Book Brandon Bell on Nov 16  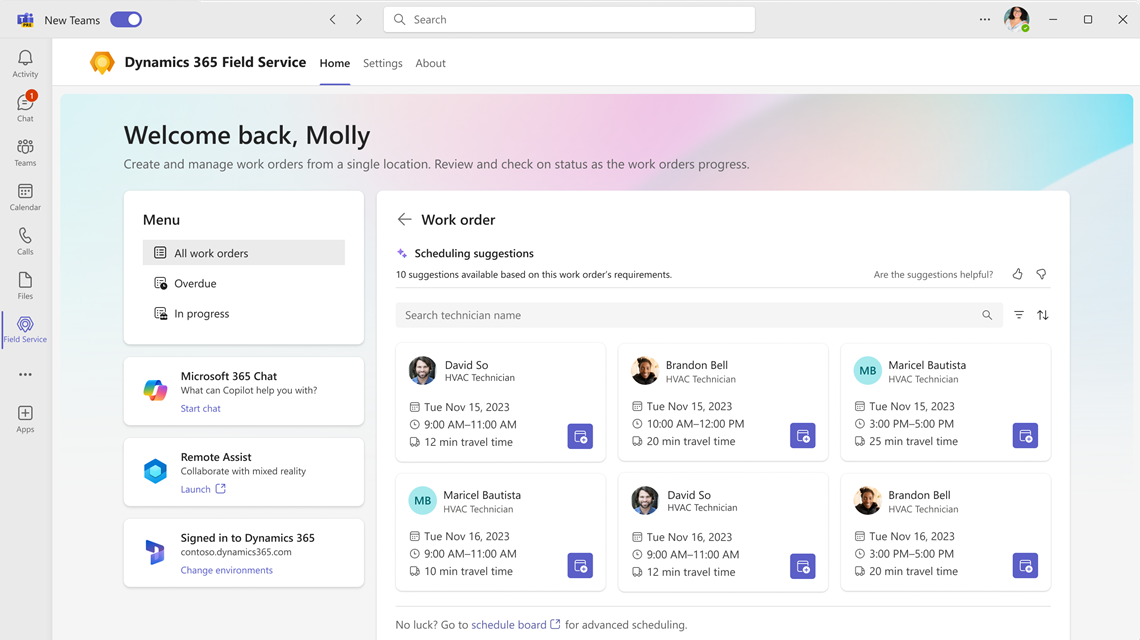click(1025, 565)
